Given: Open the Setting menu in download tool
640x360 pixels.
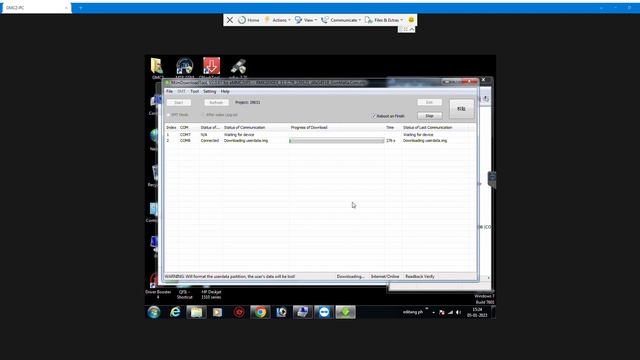Looking at the screenshot, I should click(x=209, y=91).
